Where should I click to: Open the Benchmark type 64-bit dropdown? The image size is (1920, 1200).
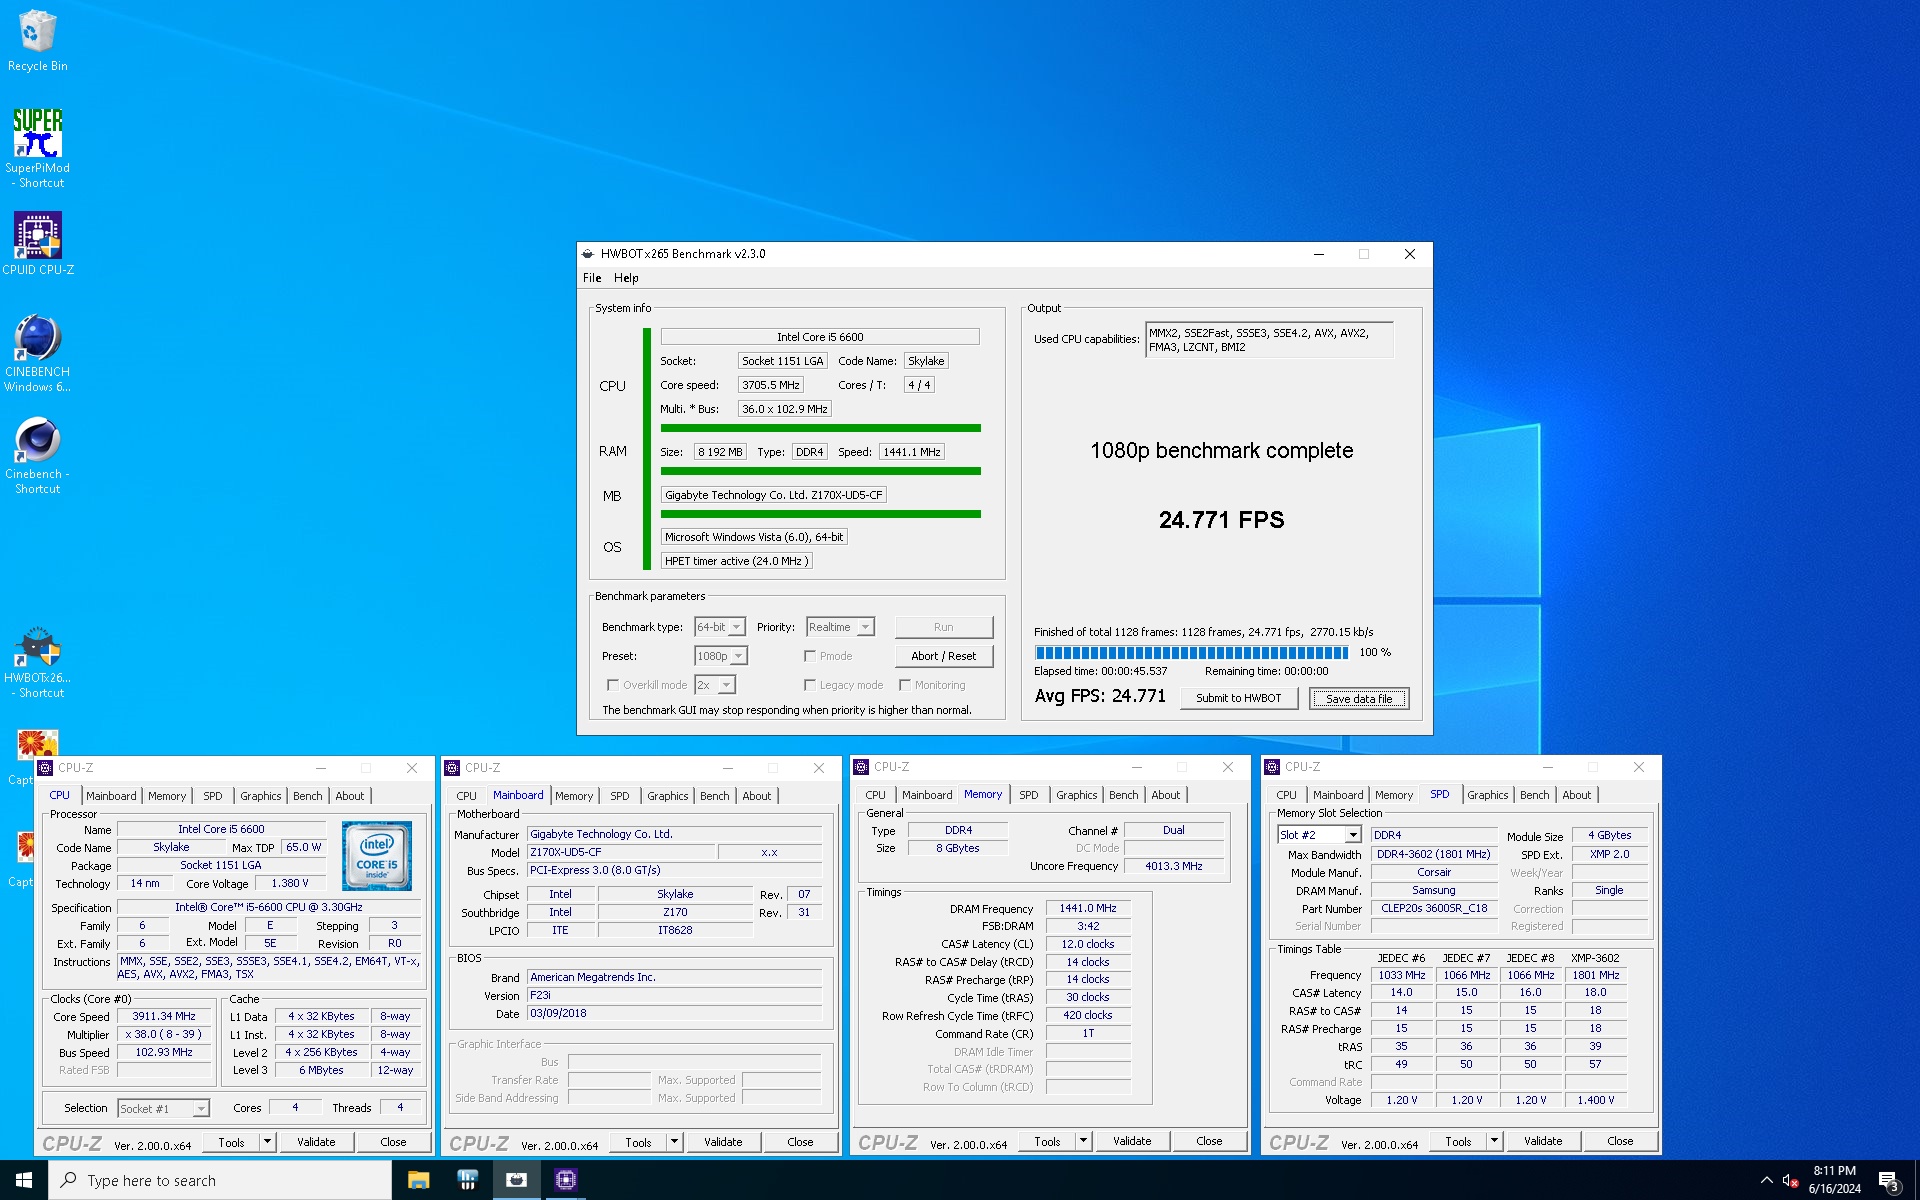(x=720, y=627)
